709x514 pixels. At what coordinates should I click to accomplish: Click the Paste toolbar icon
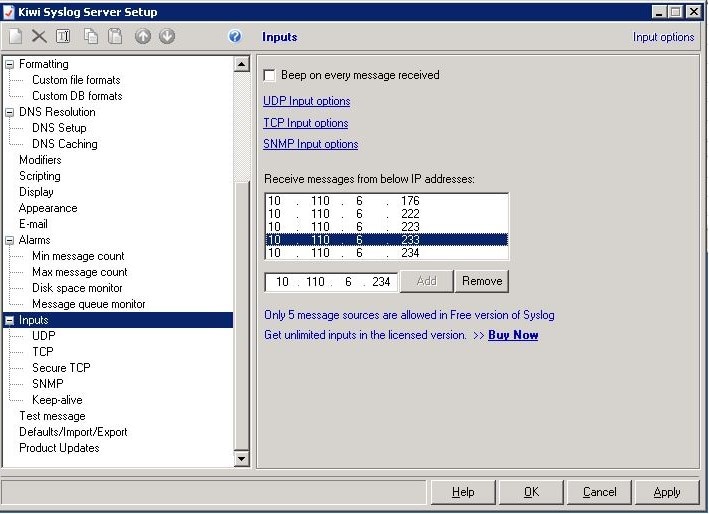click(x=115, y=36)
